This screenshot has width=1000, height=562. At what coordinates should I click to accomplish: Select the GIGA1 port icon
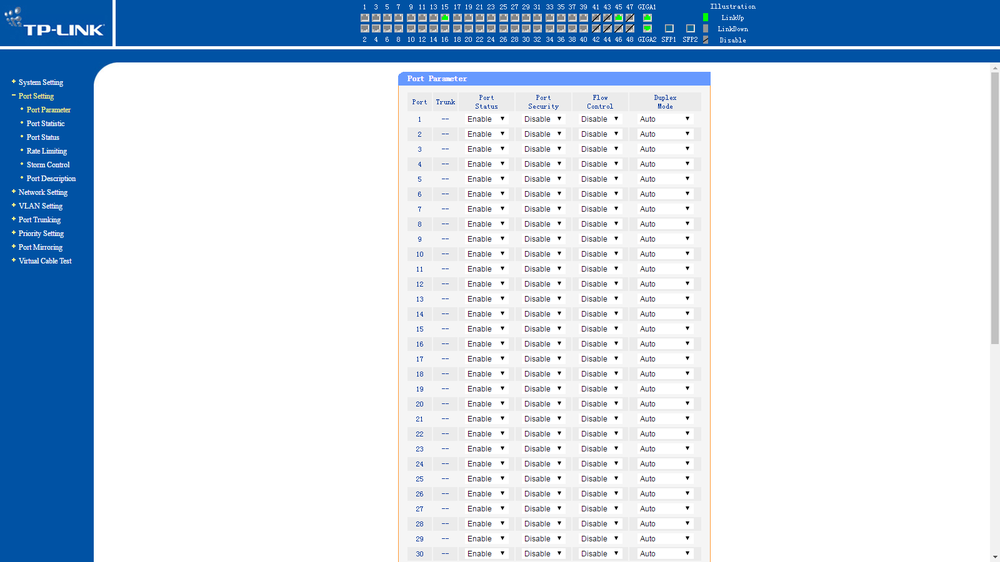click(x=647, y=18)
